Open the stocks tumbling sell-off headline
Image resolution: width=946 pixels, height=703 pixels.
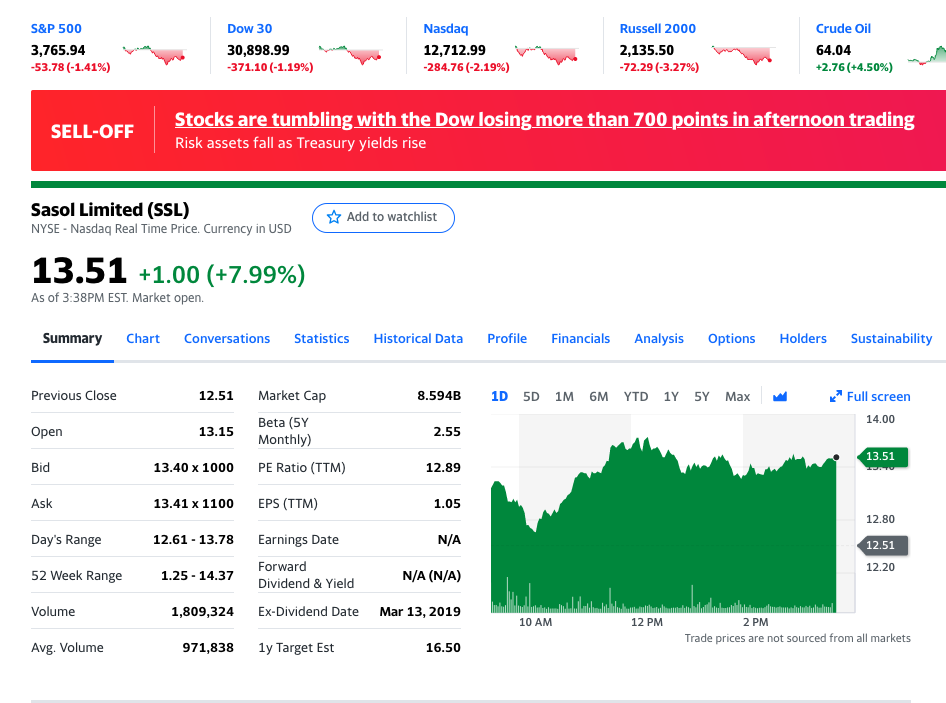[544, 119]
